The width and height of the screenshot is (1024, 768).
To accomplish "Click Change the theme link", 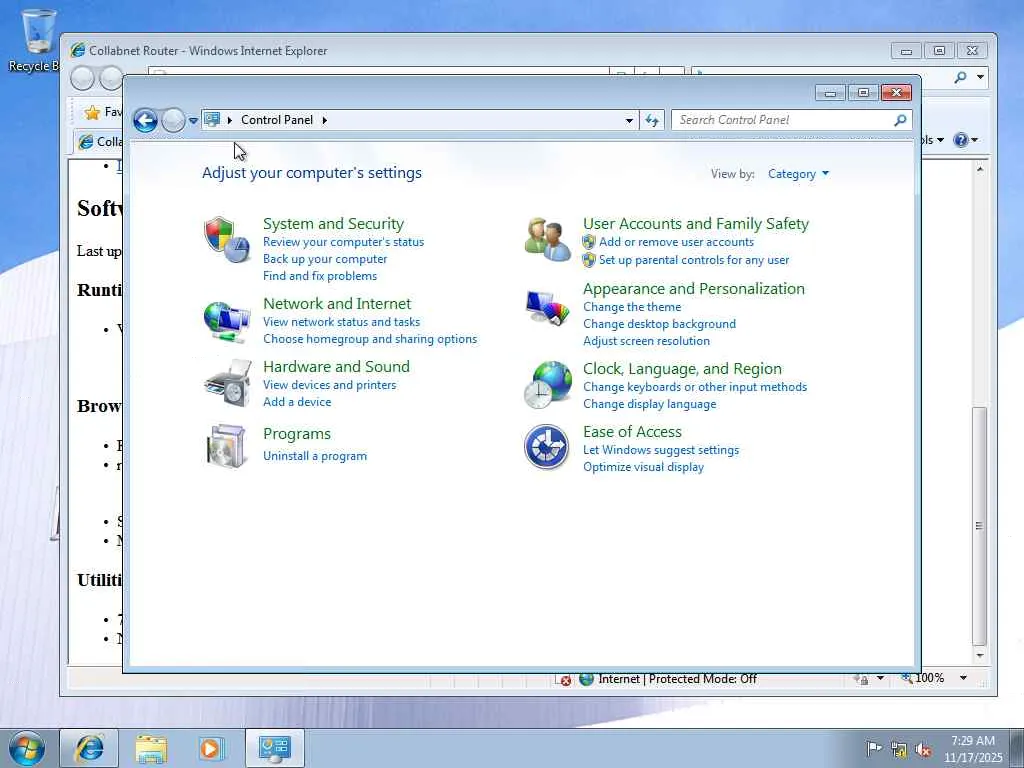I will (632, 307).
